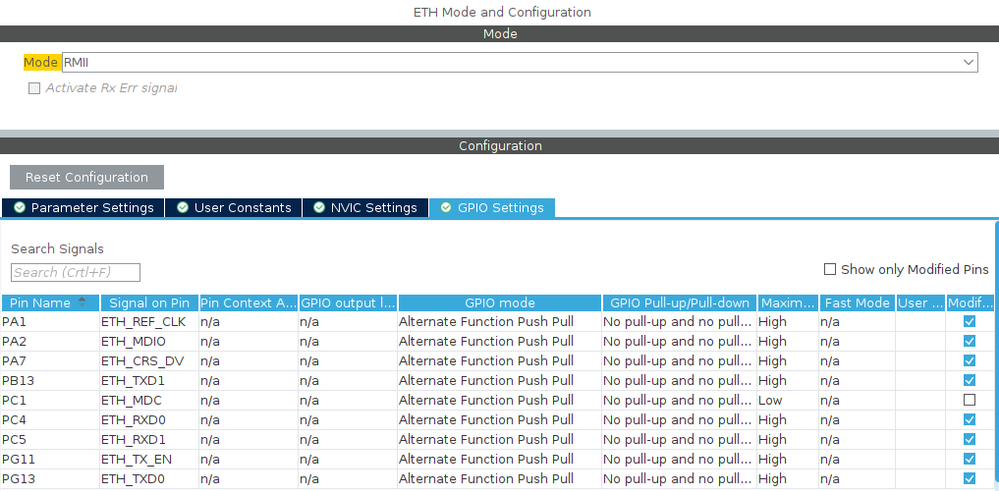Toggle Modified checkbox for PC5 row
999x491 pixels.
click(970, 439)
